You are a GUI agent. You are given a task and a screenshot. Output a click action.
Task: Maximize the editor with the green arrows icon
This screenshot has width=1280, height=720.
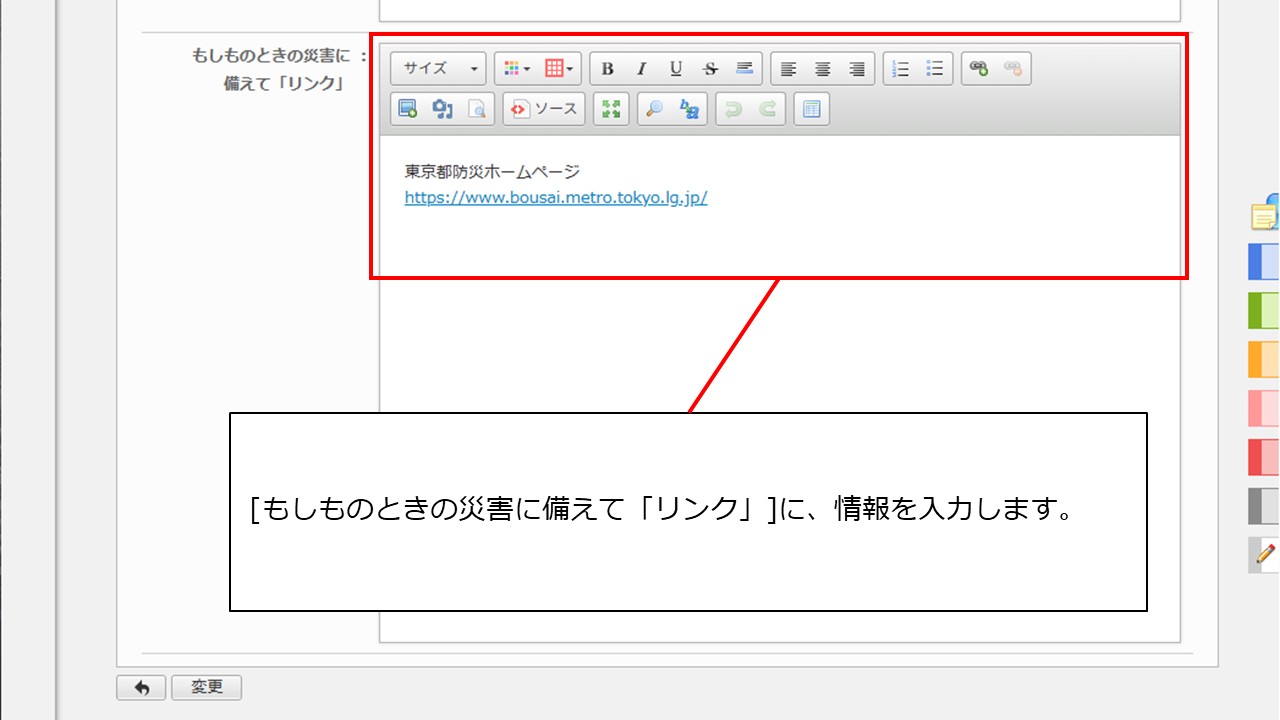click(x=611, y=109)
